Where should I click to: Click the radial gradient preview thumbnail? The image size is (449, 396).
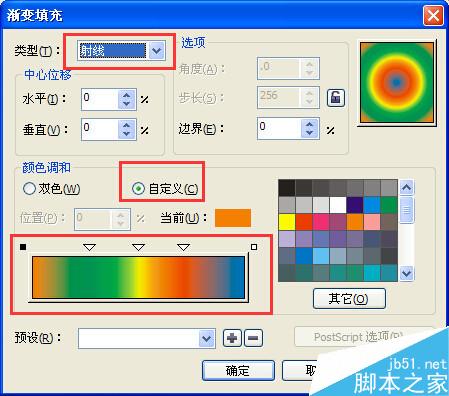[397, 83]
